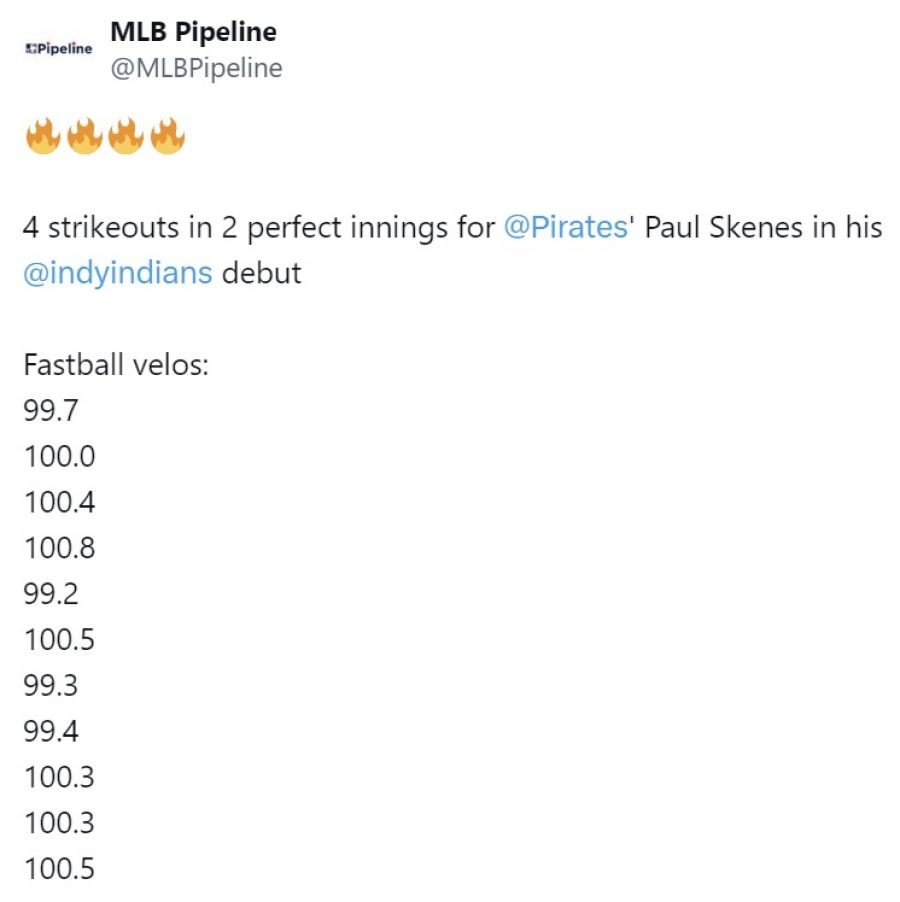Click the 100.0 velocity reading

click(59, 456)
